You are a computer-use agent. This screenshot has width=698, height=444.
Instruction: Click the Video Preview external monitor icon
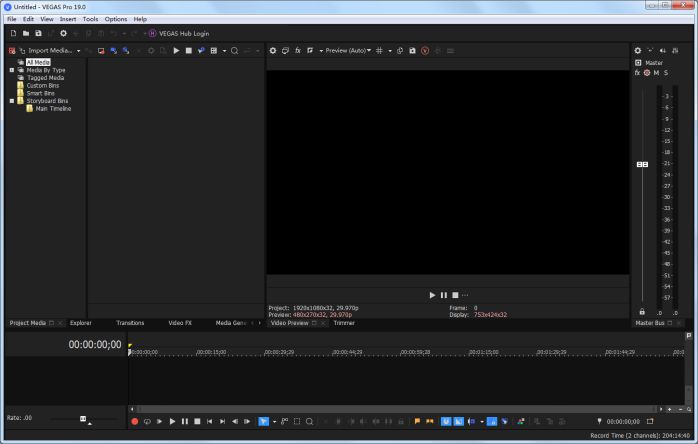[x=285, y=51]
